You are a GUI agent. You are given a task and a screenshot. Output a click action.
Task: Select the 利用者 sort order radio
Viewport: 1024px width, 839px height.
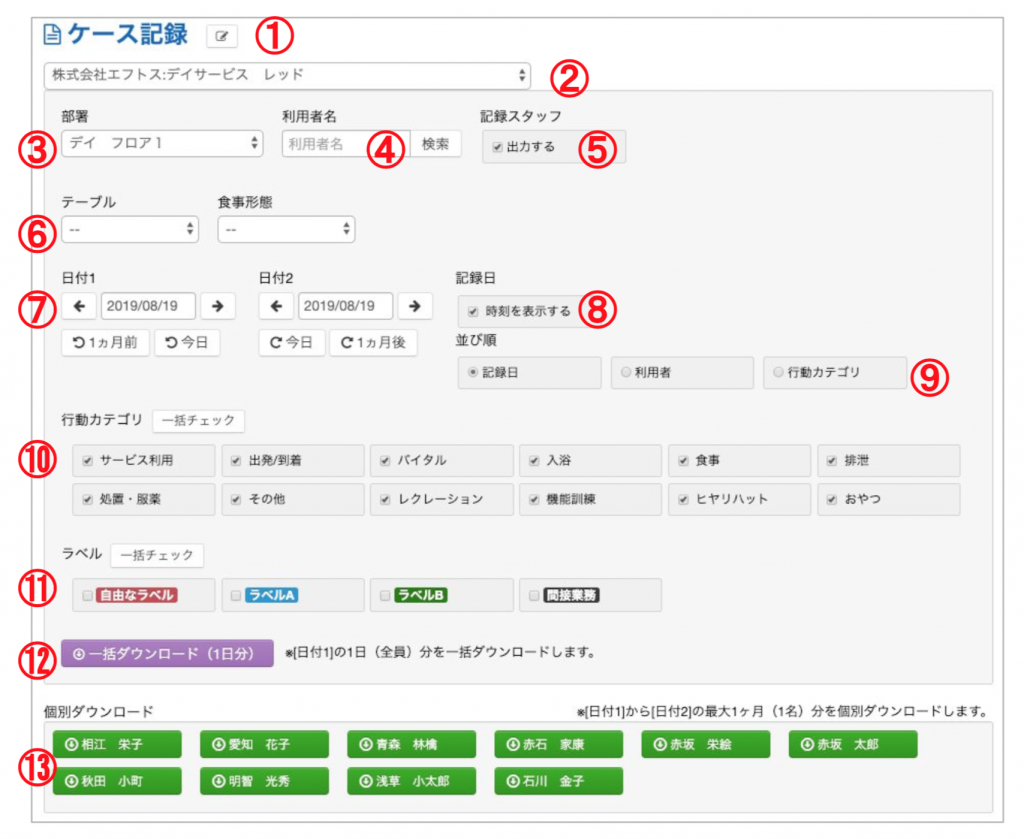(626, 372)
